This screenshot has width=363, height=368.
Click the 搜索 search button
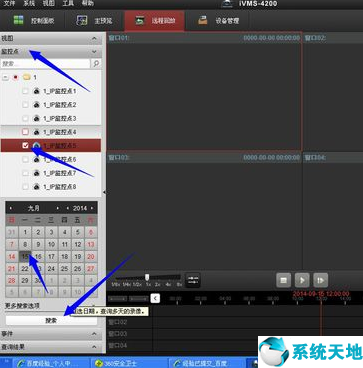pos(51,320)
